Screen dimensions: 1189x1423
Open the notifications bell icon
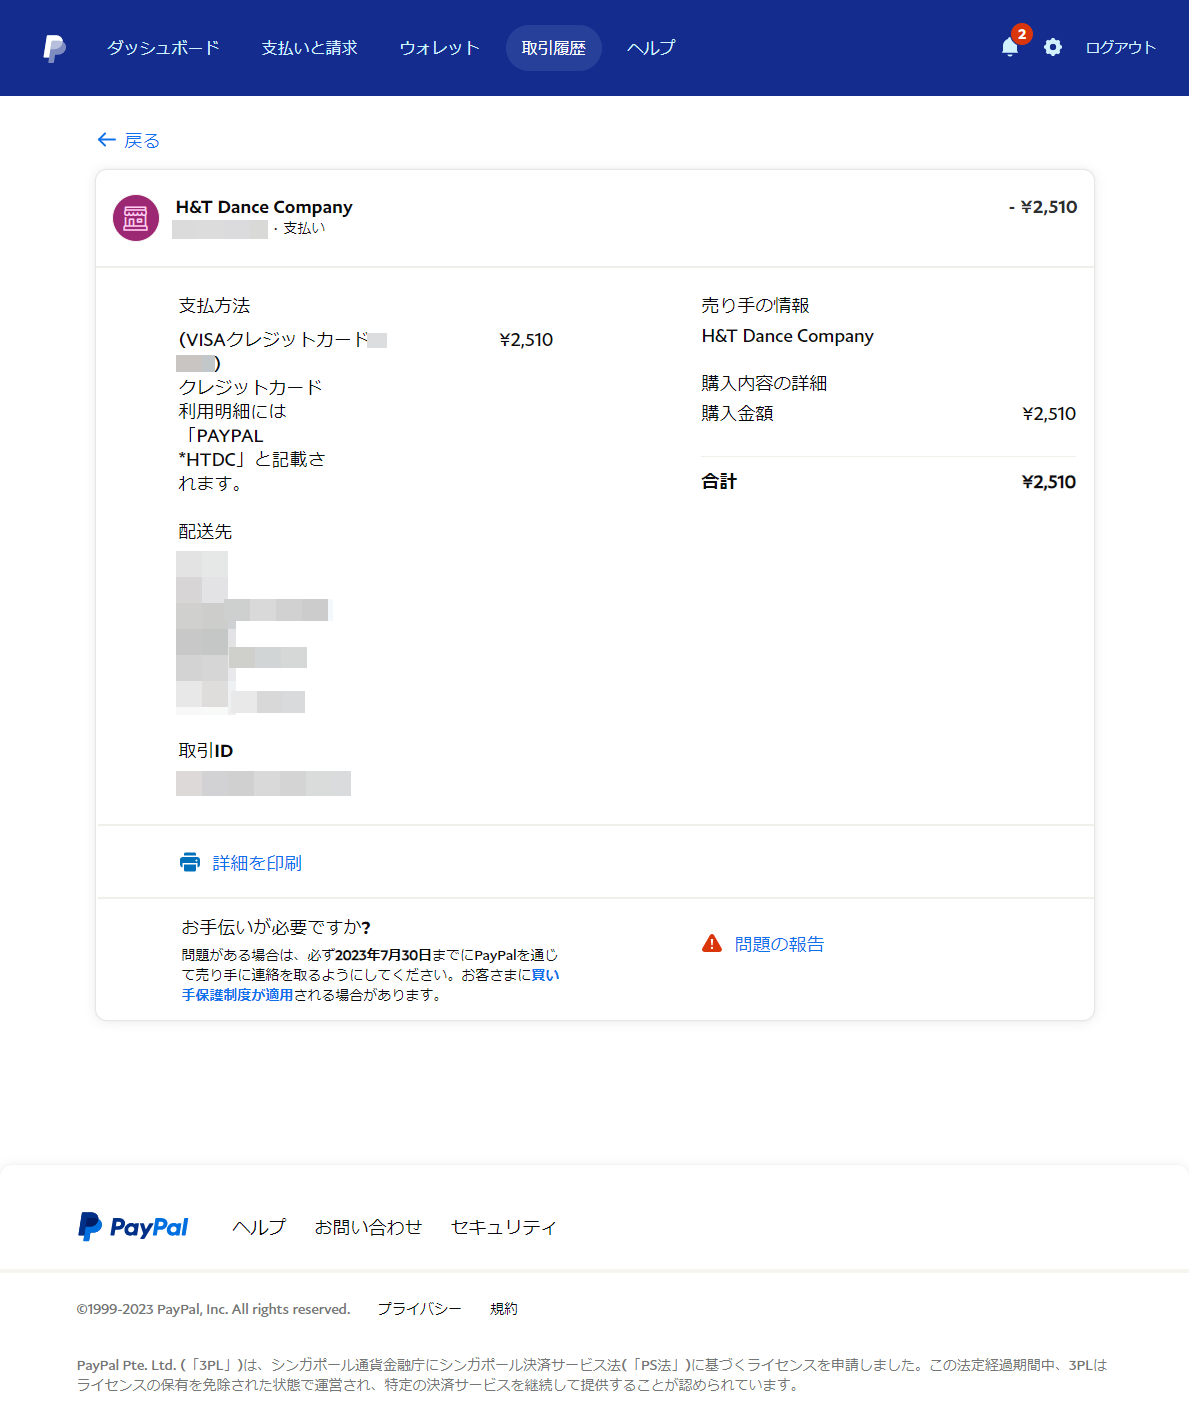point(1010,47)
